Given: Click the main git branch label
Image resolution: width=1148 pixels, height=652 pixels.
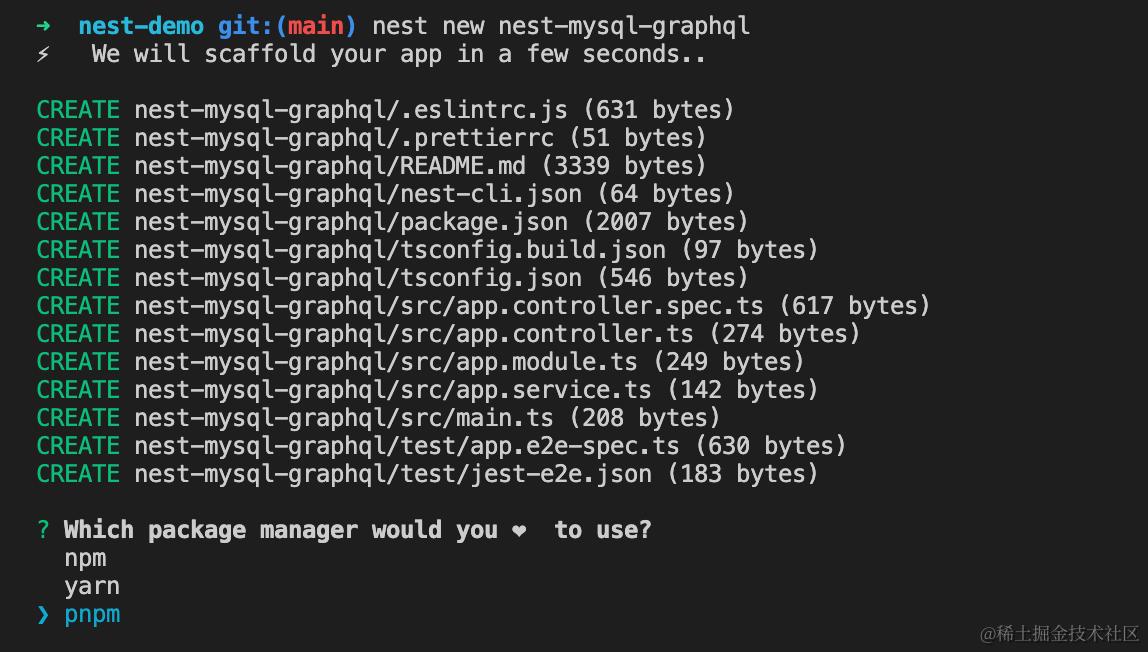Looking at the screenshot, I should point(316,26).
